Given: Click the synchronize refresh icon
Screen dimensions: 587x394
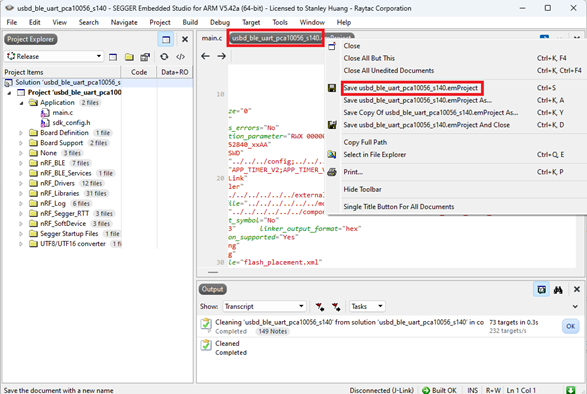Looking at the screenshot, I should coord(164,56).
